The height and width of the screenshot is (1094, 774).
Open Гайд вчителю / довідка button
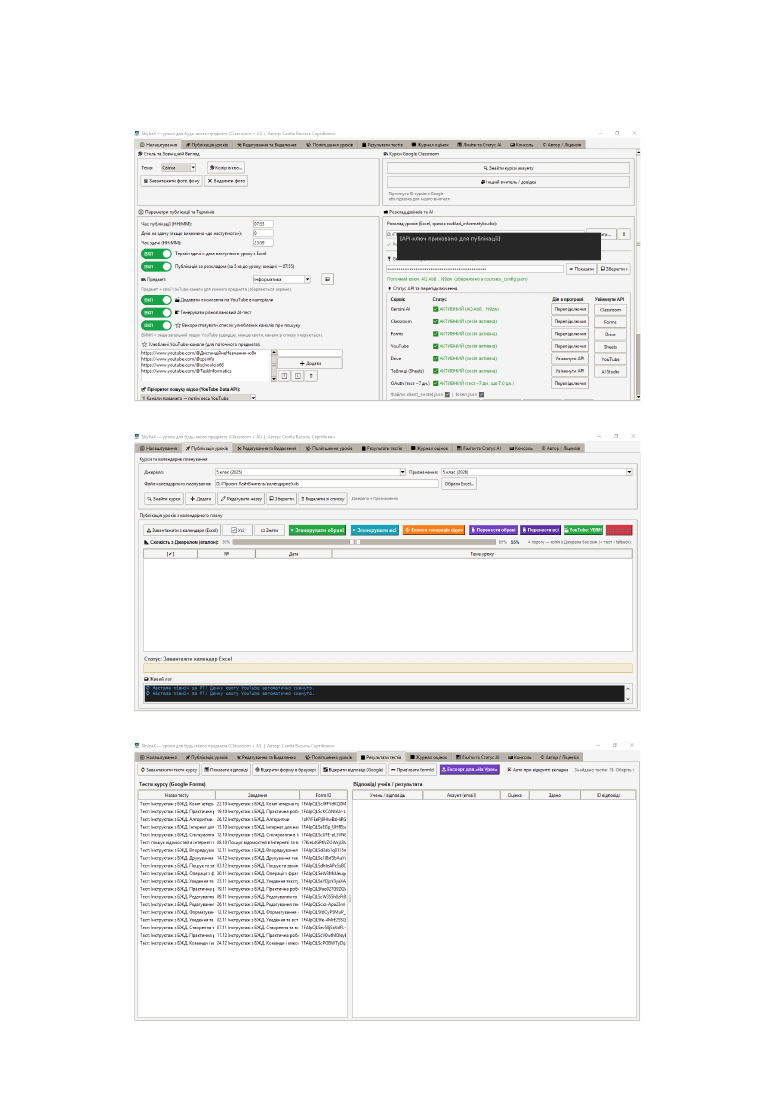click(508, 181)
